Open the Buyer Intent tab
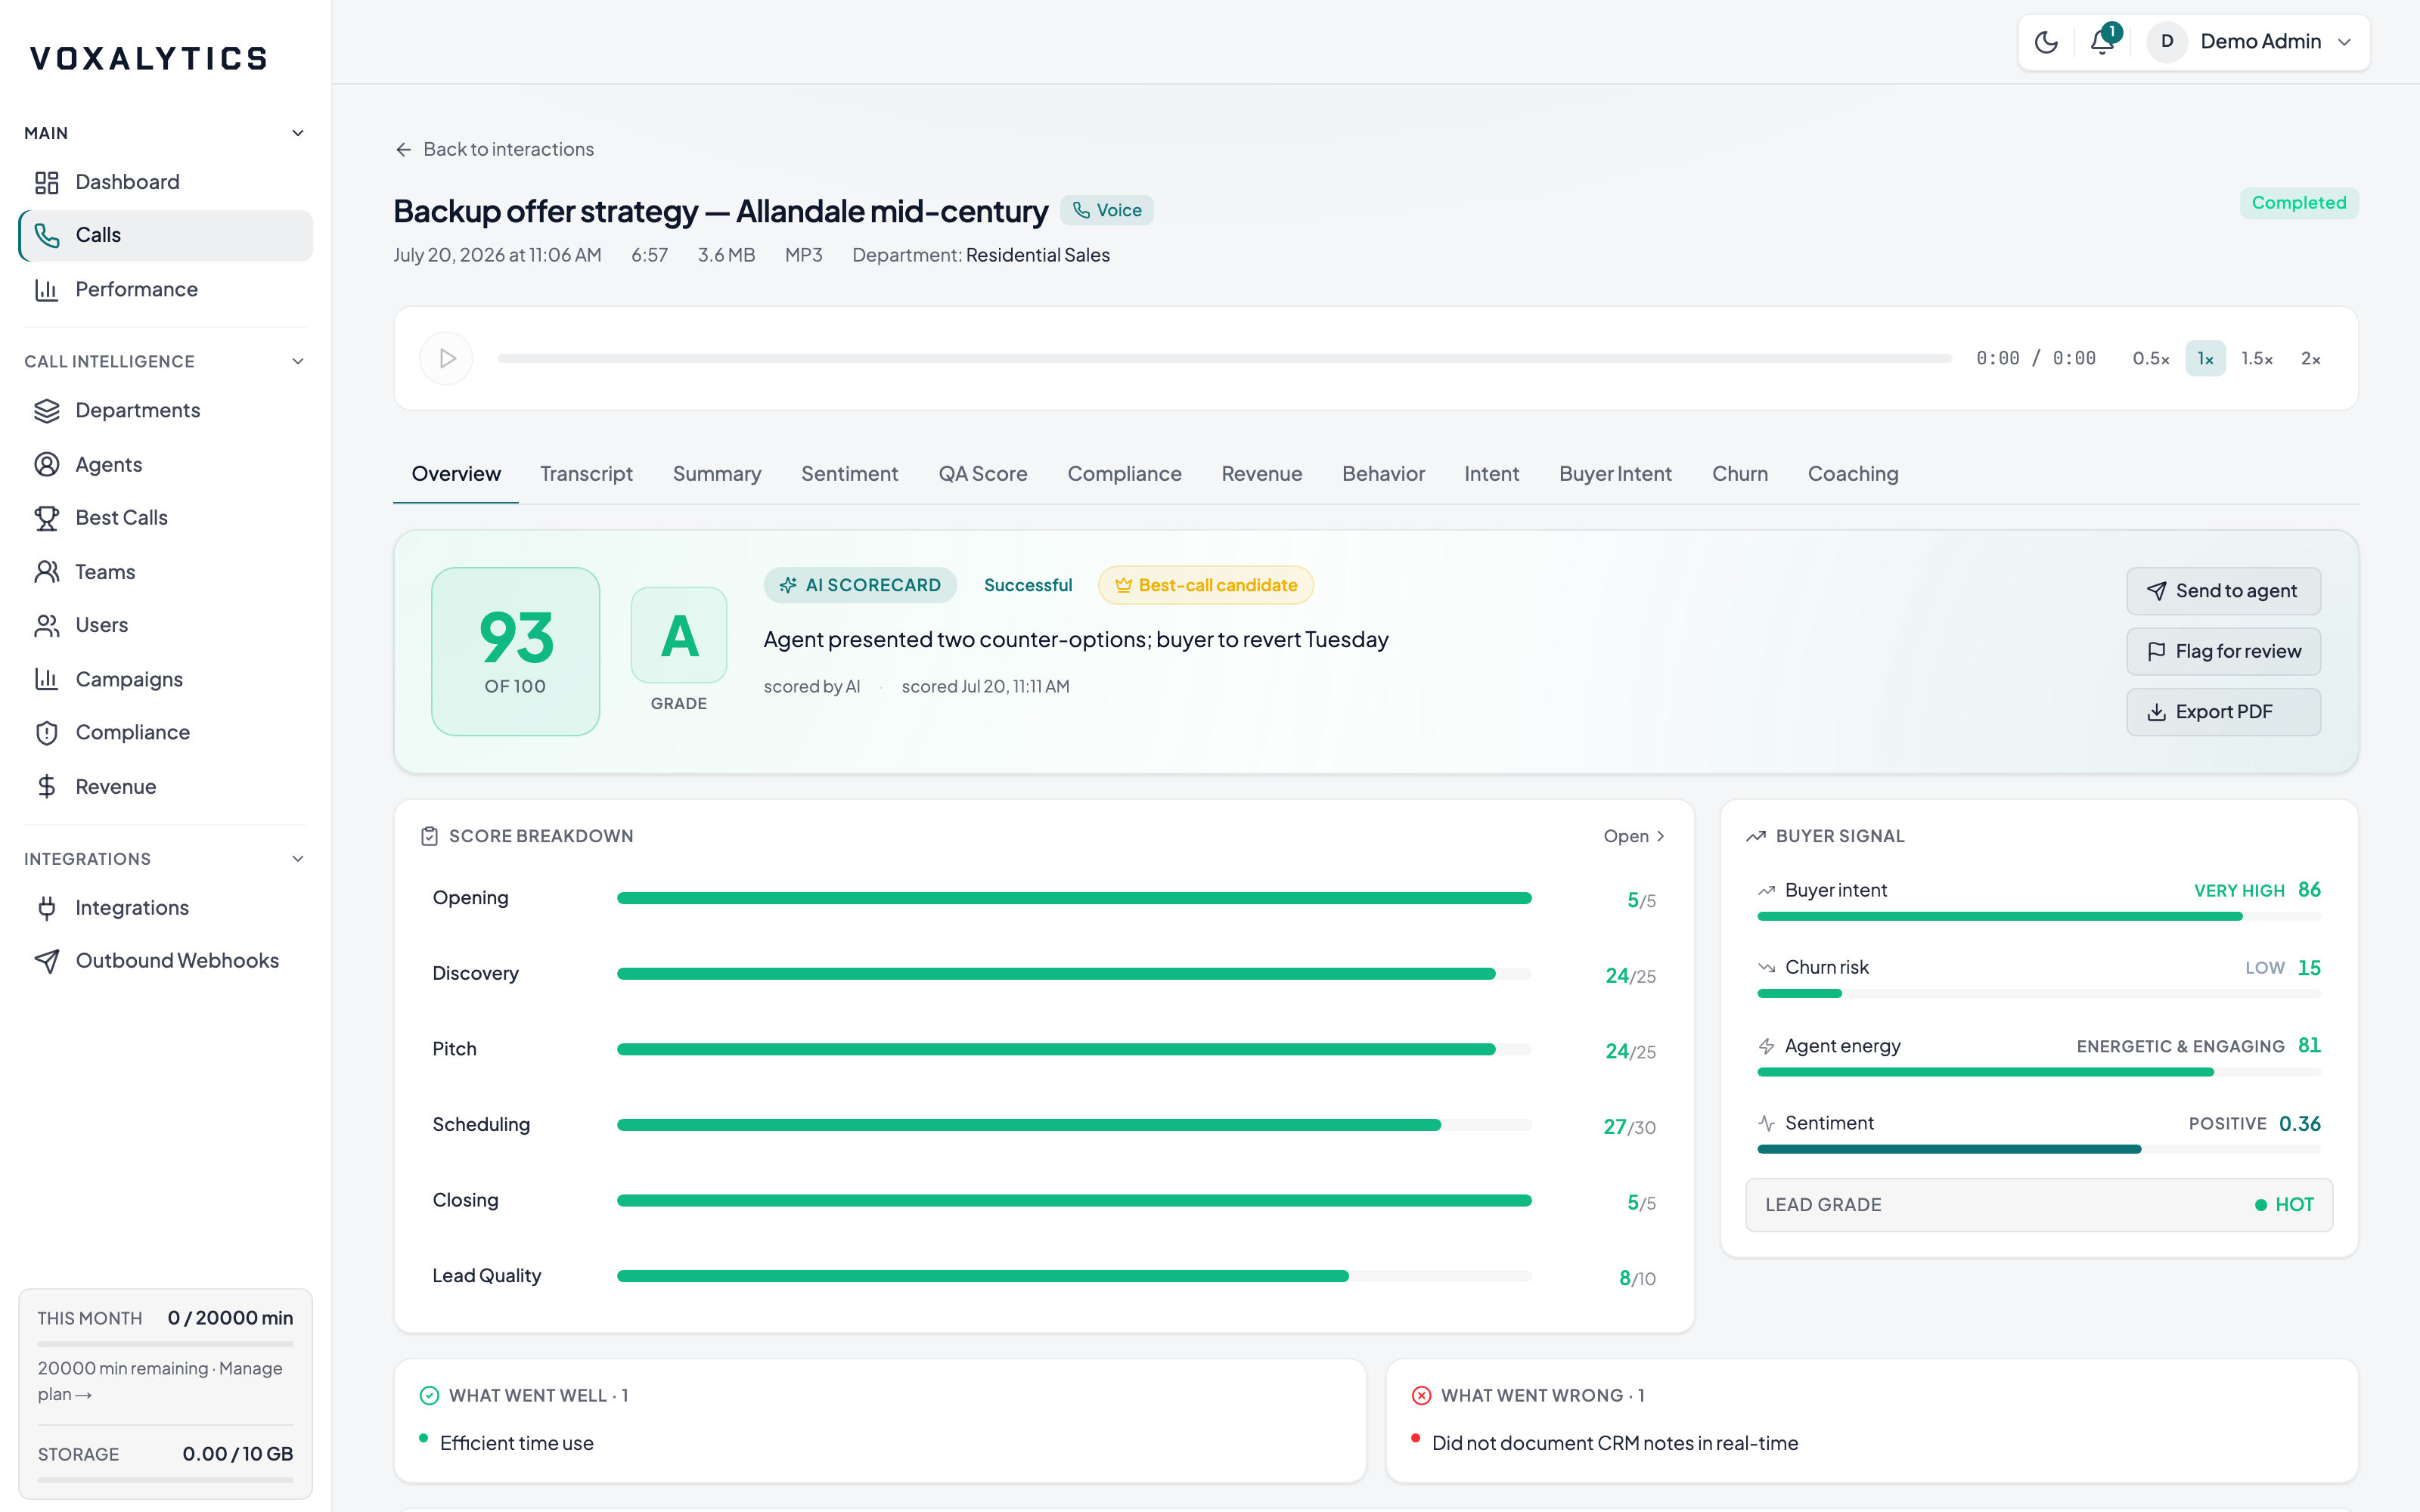The image size is (2420, 1512). pos(1615,474)
